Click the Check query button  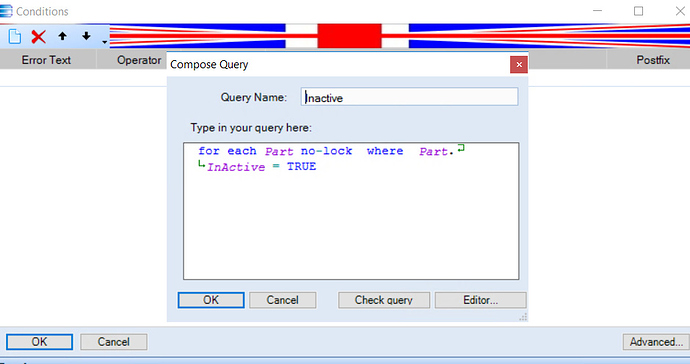point(384,300)
